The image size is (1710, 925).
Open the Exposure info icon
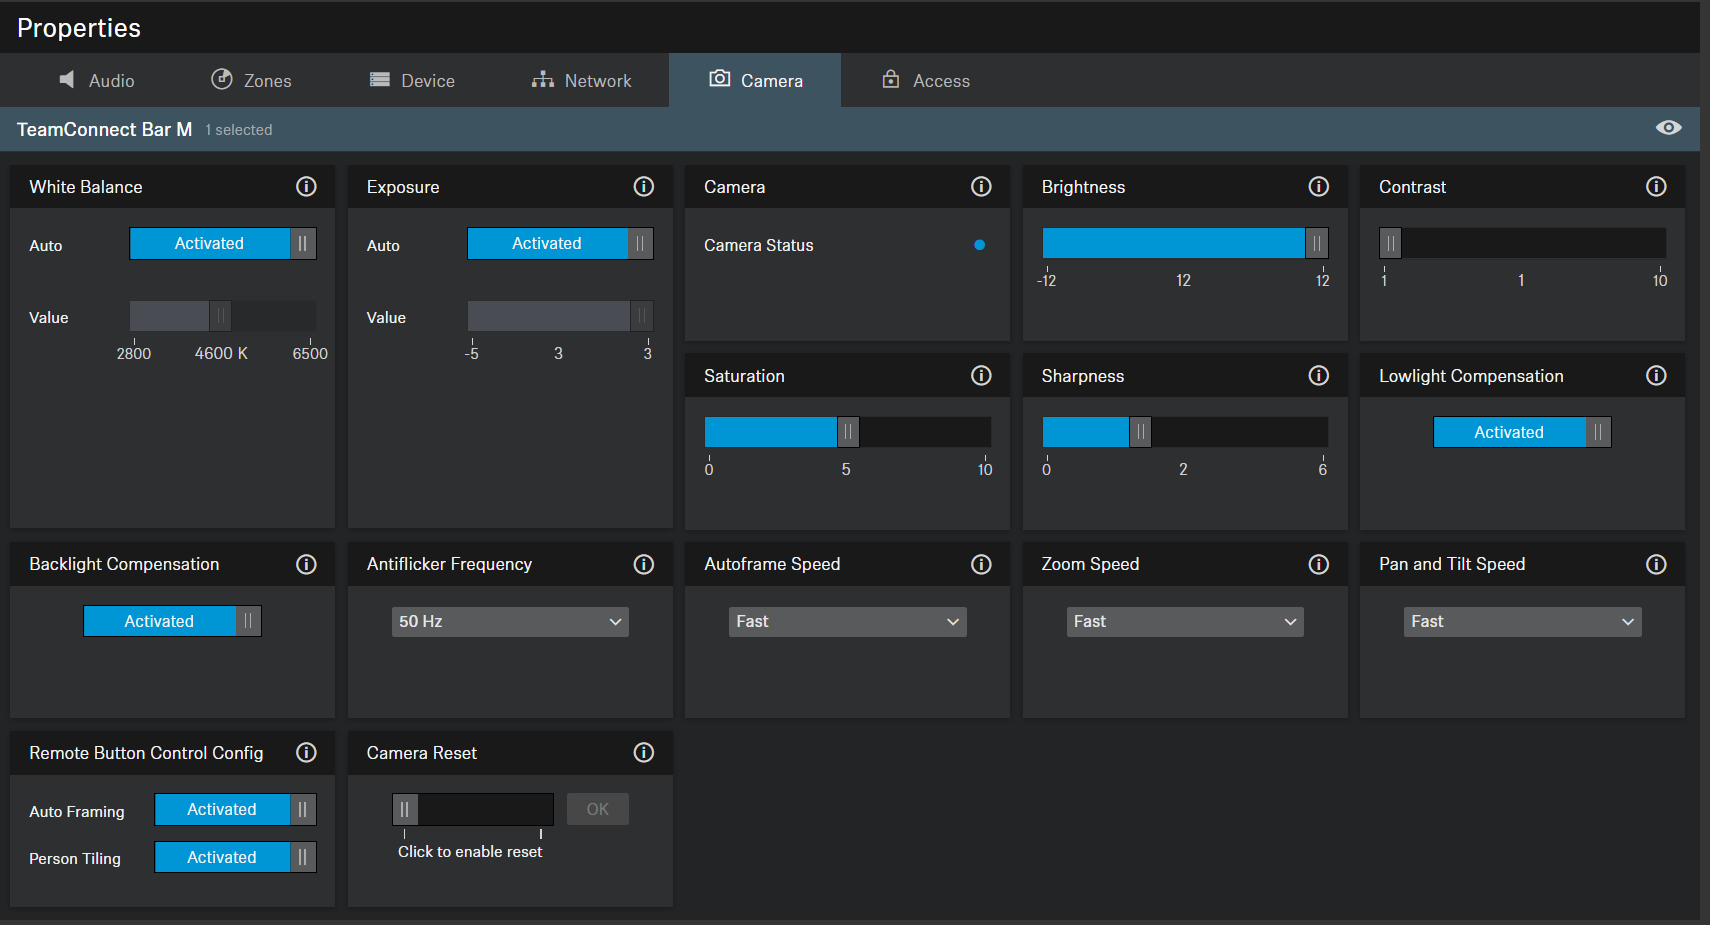point(644,187)
